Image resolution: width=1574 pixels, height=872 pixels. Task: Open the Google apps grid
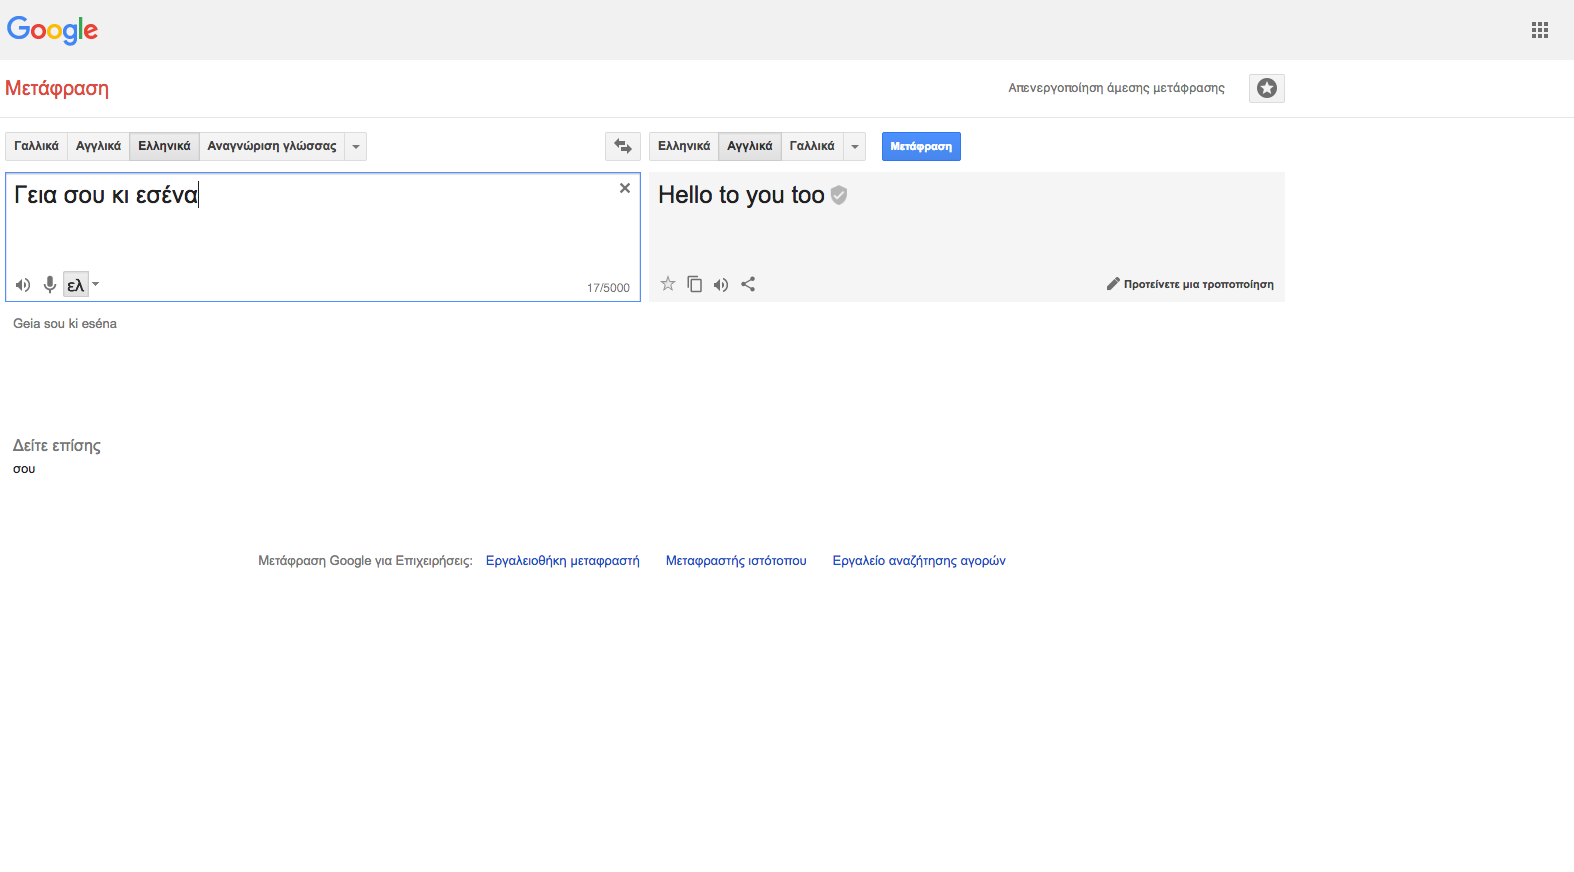(x=1539, y=30)
